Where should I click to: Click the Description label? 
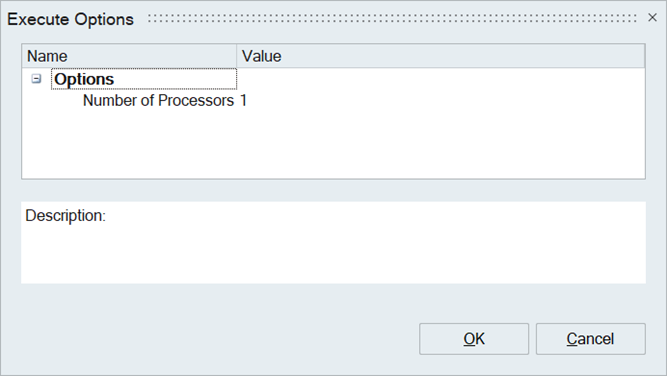[x=66, y=216]
